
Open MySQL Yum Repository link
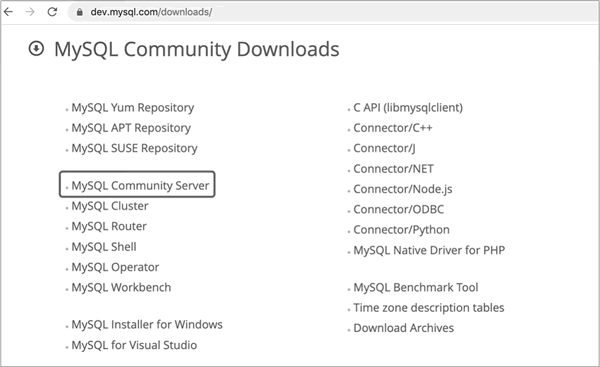point(132,108)
